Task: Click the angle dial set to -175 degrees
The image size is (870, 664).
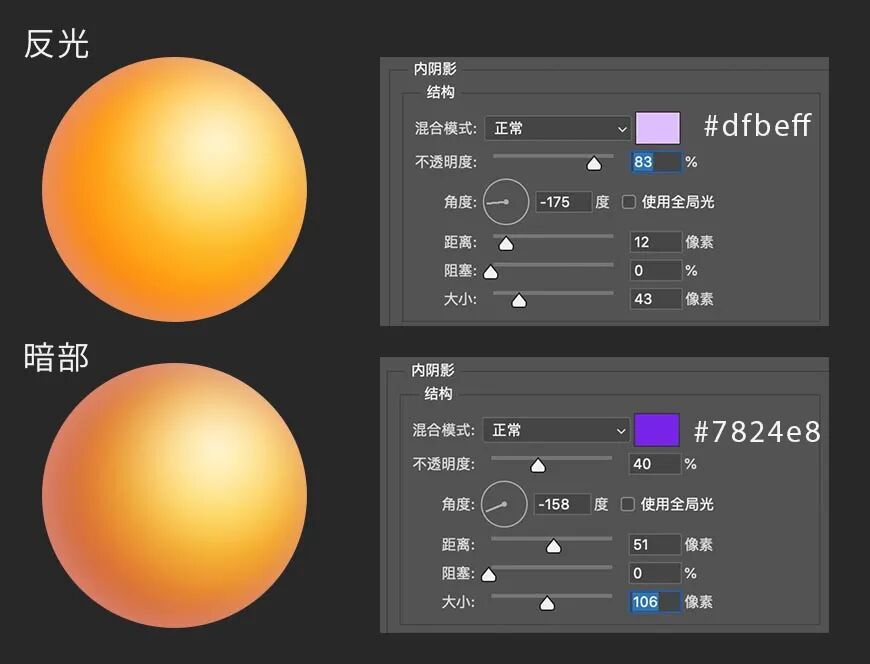Action: pos(506,202)
